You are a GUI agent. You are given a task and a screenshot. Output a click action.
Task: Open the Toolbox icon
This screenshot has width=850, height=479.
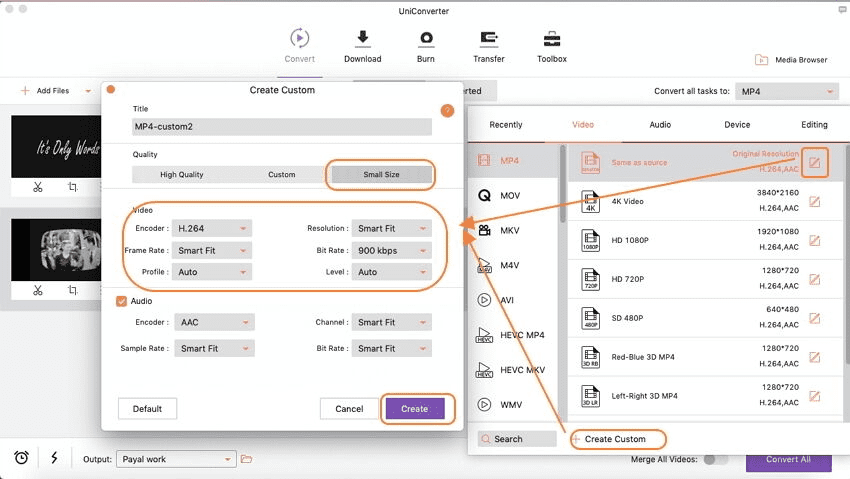tap(551, 39)
